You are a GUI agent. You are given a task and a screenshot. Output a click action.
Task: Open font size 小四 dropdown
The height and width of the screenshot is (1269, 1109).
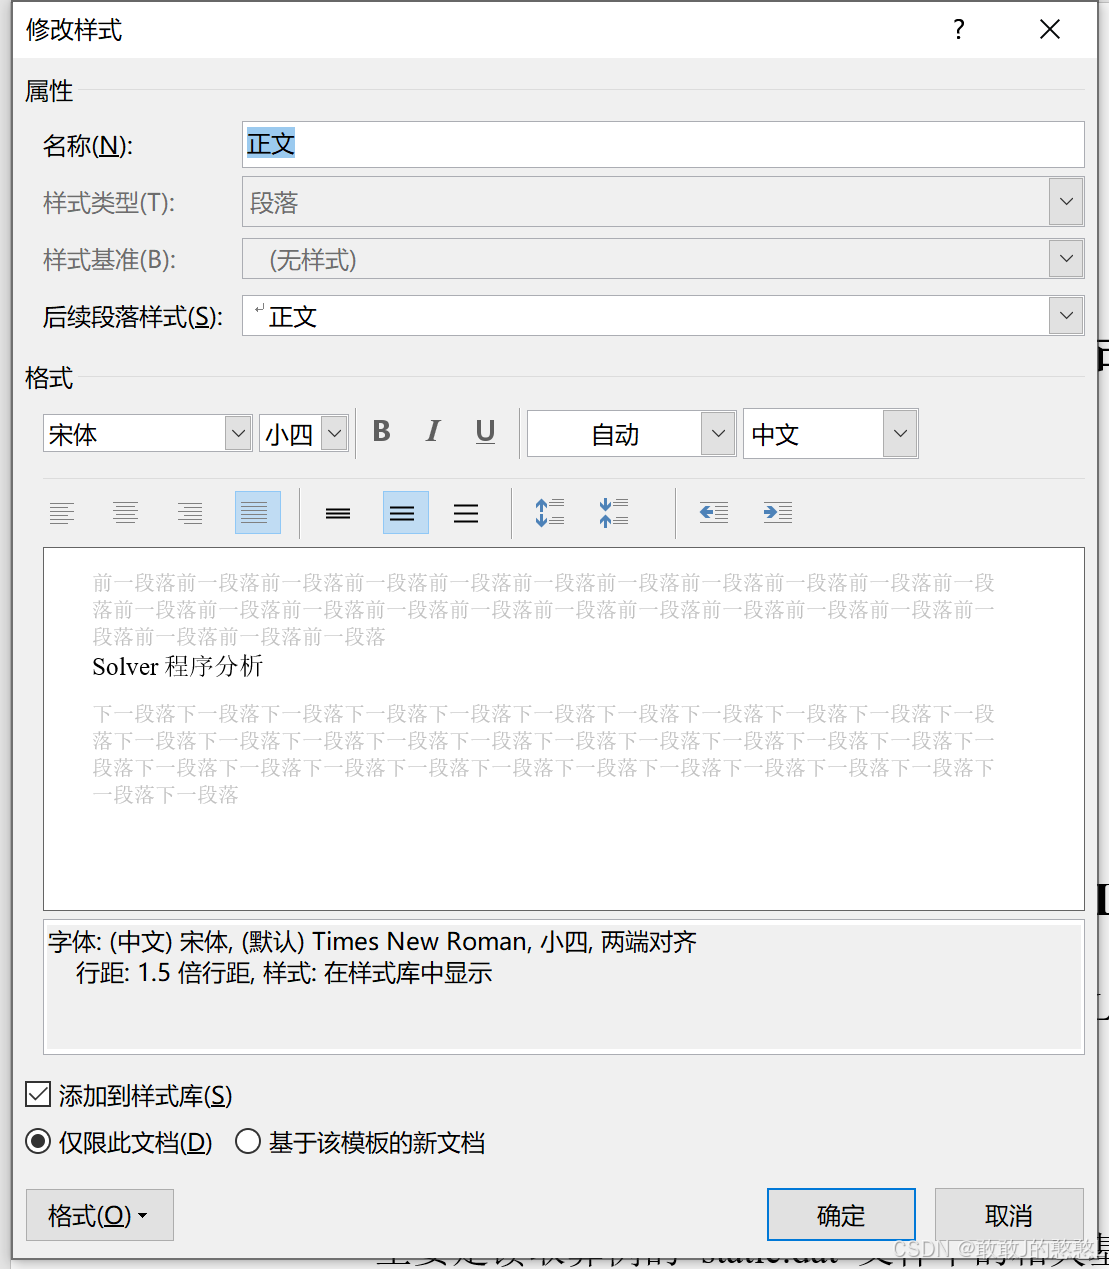[x=335, y=434]
